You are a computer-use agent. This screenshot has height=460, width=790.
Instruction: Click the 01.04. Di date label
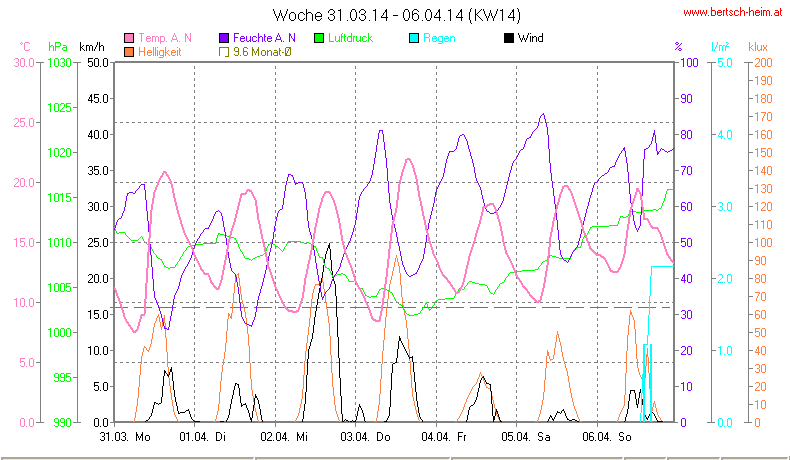203,437
